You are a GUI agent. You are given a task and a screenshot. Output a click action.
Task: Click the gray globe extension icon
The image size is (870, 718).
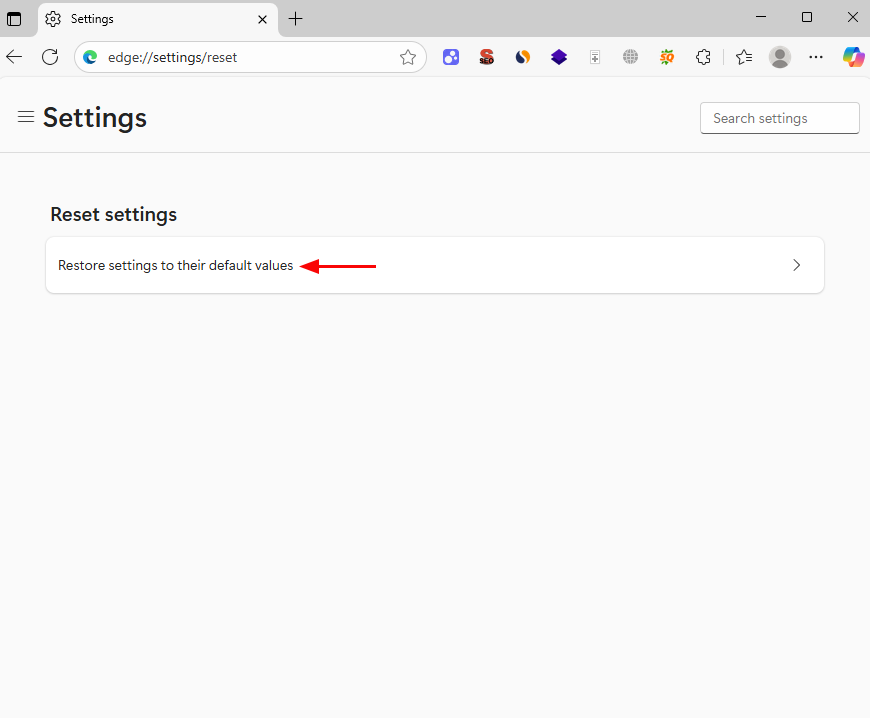click(x=630, y=57)
